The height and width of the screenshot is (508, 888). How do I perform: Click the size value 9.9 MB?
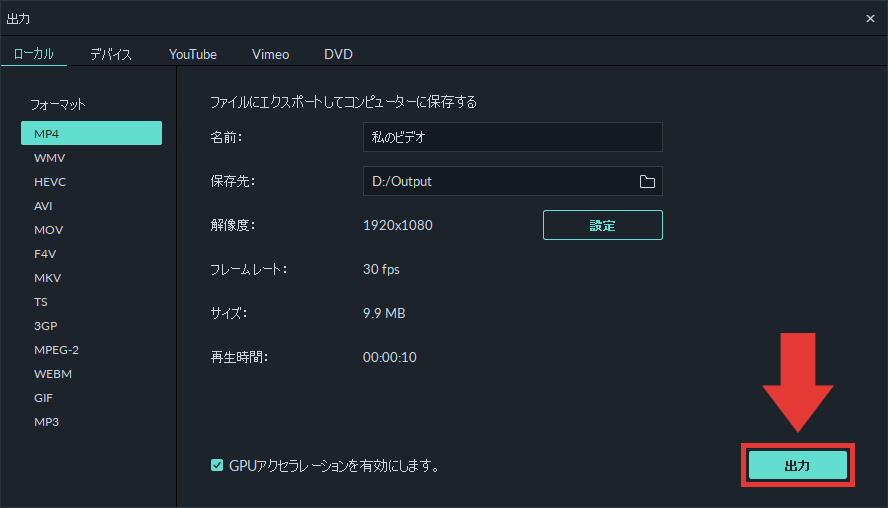pos(384,313)
